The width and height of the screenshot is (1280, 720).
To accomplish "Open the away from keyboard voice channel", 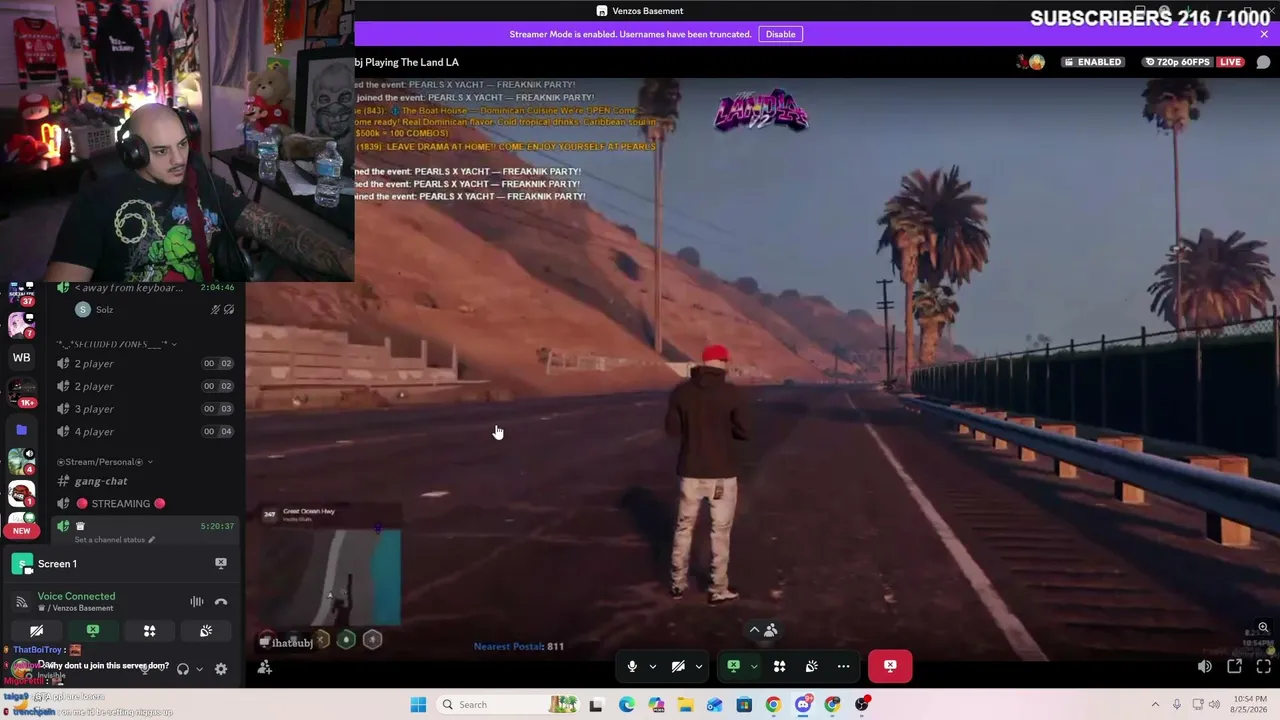I will click(146, 288).
